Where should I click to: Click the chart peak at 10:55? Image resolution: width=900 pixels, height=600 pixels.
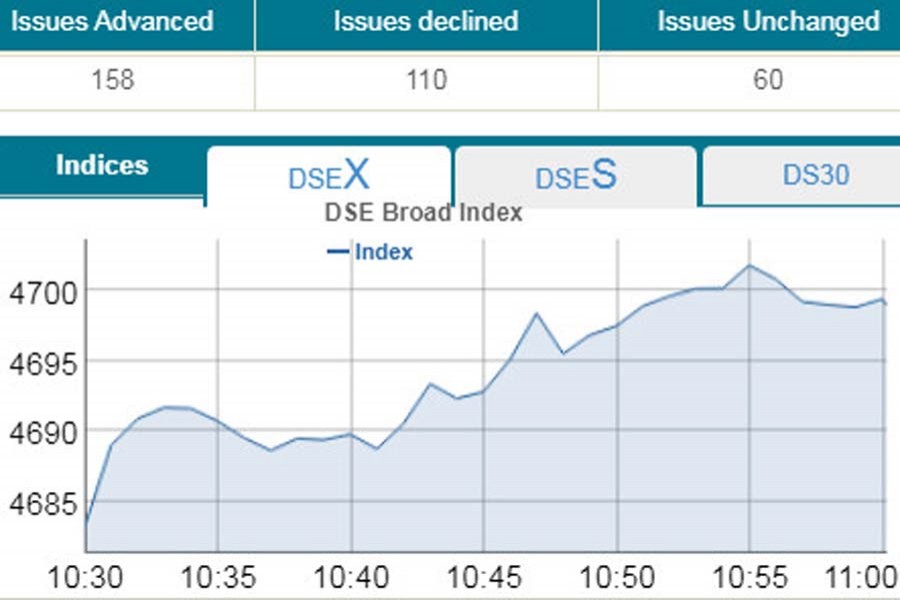click(749, 266)
